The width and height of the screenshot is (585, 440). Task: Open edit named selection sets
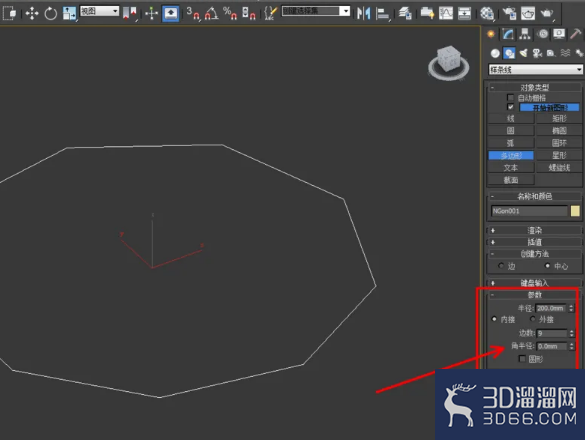point(270,13)
